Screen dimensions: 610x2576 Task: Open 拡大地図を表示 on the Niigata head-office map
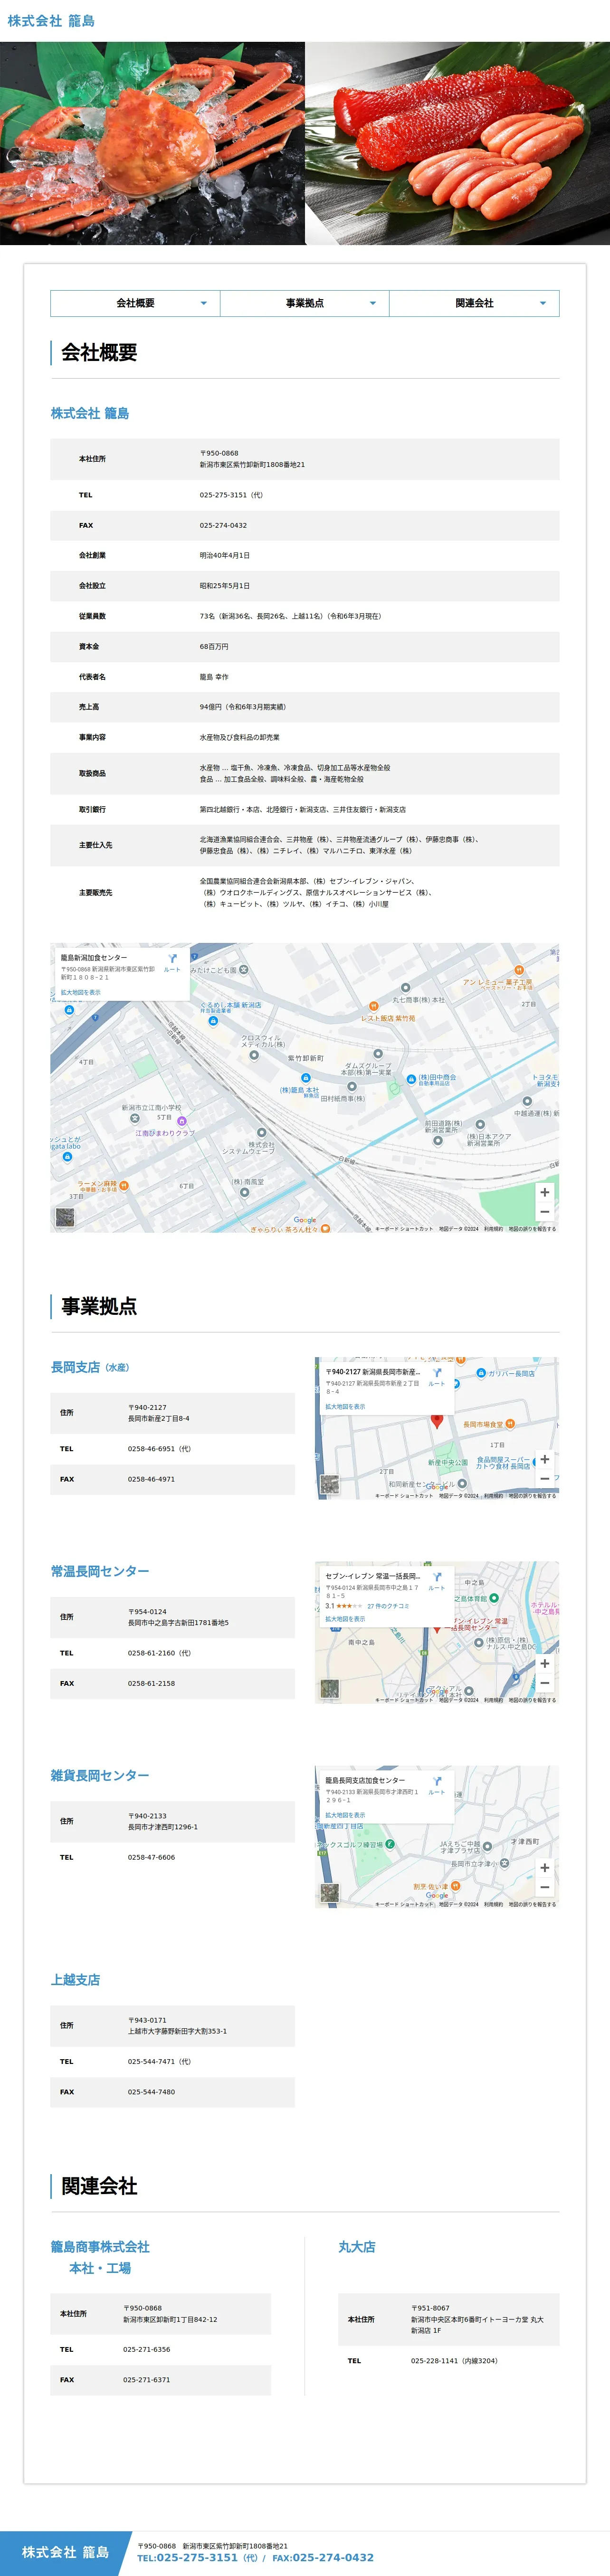(x=81, y=992)
